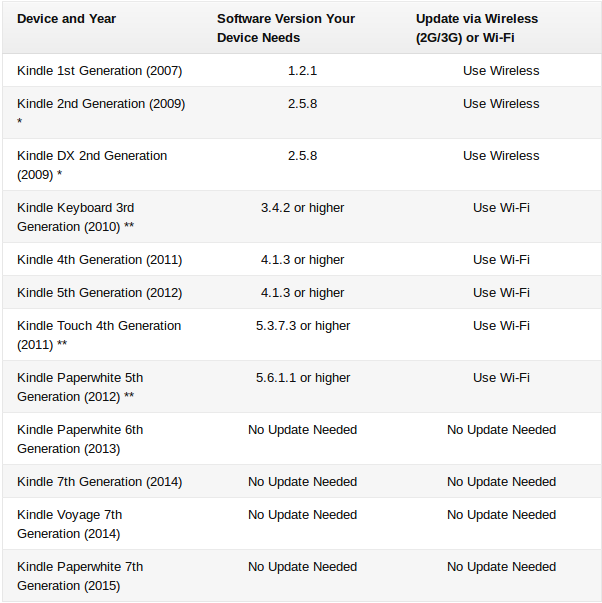
Task: Click the Kindle Paperwhite 7th Generation (2015) entry
Action: coord(80,576)
